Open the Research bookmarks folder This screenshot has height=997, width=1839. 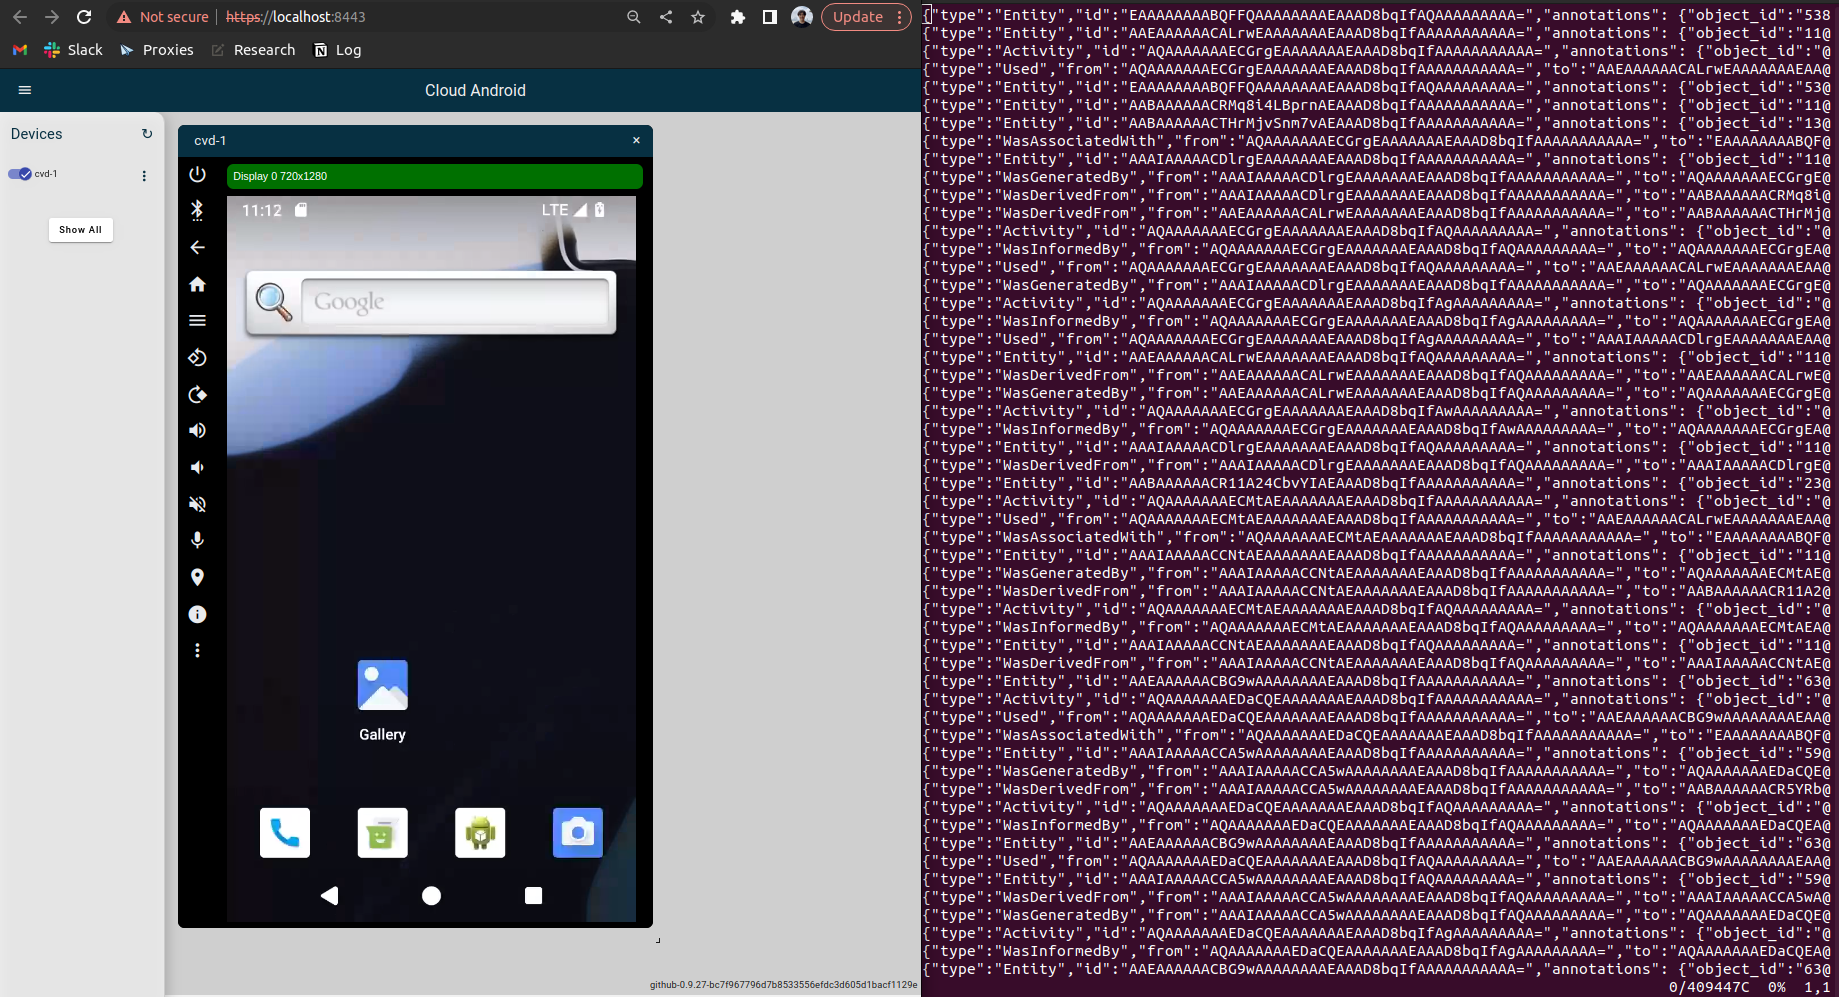tap(254, 50)
